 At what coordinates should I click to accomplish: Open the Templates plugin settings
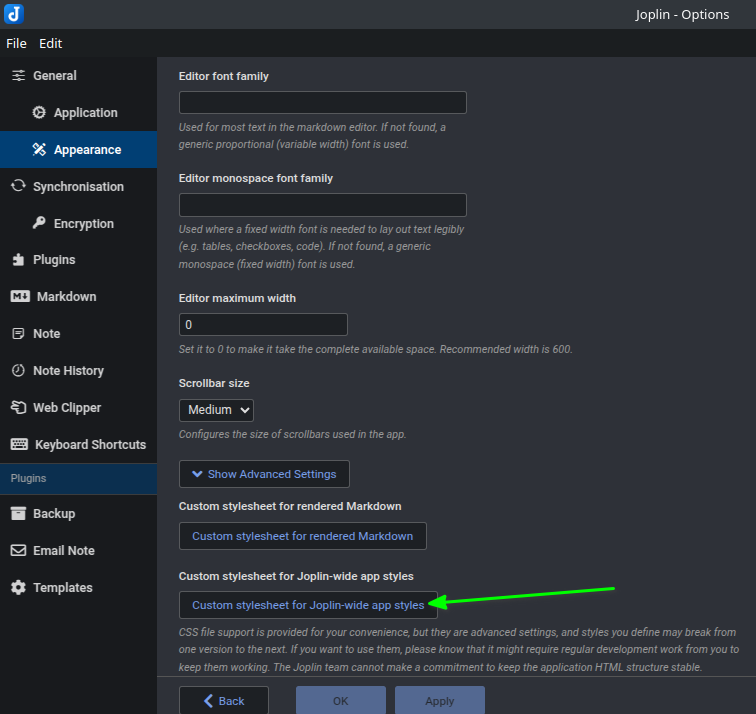click(78, 587)
